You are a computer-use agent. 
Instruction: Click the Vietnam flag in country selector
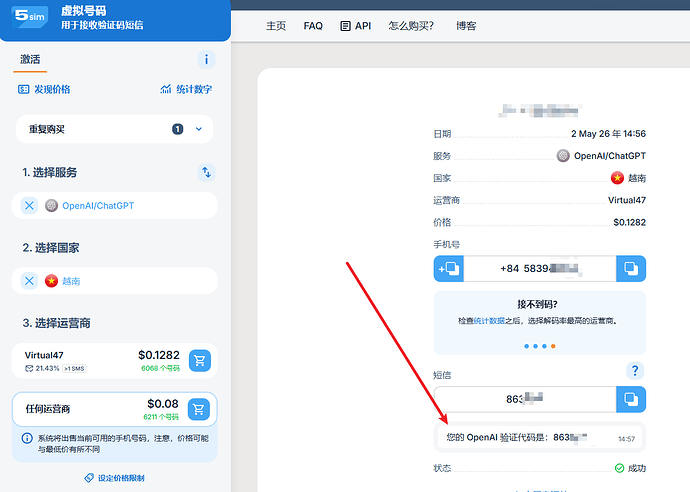51,281
